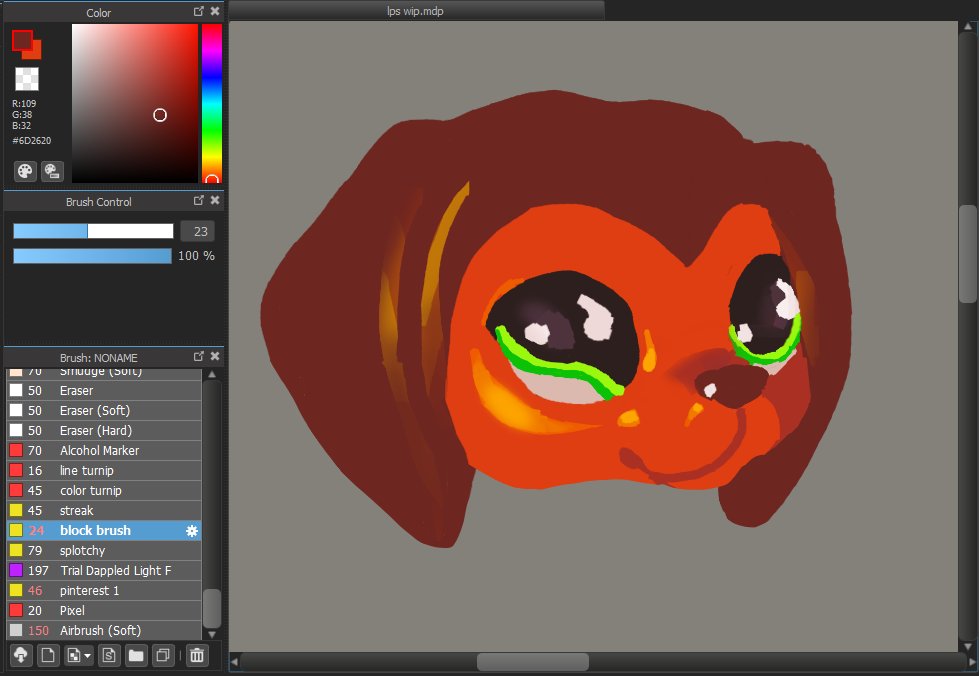Close the Brush Control panel
The image size is (979, 676).
pos(215,200)
